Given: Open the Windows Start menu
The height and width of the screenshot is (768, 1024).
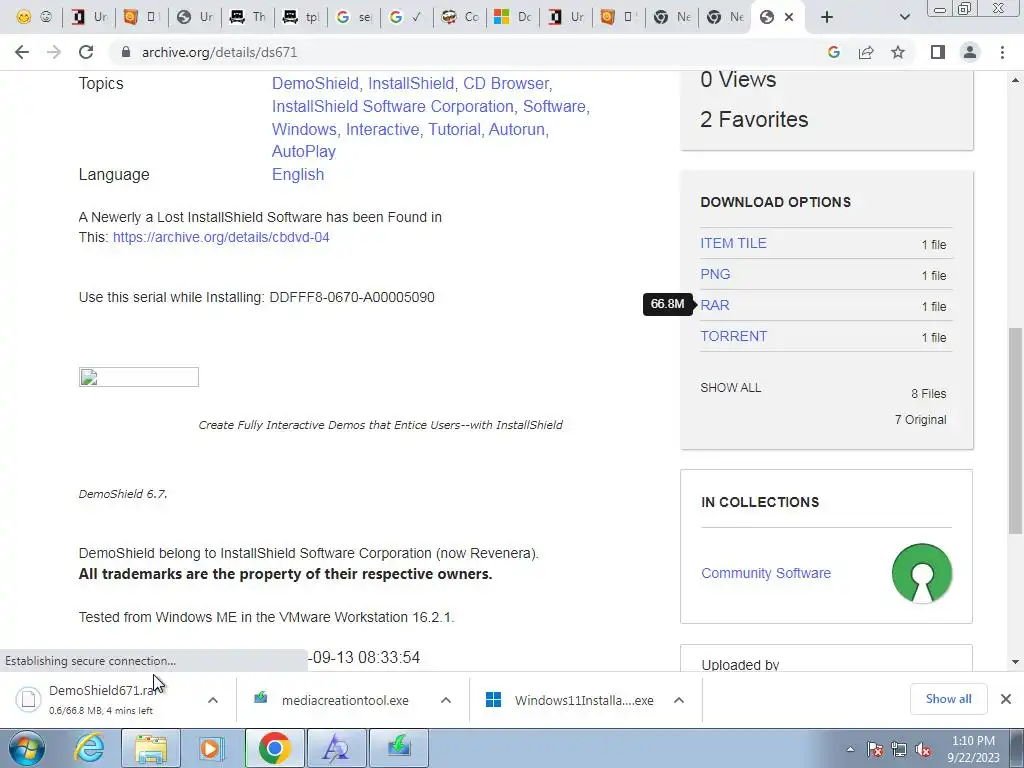Looking at the screenshot, I should click(27, 748).
